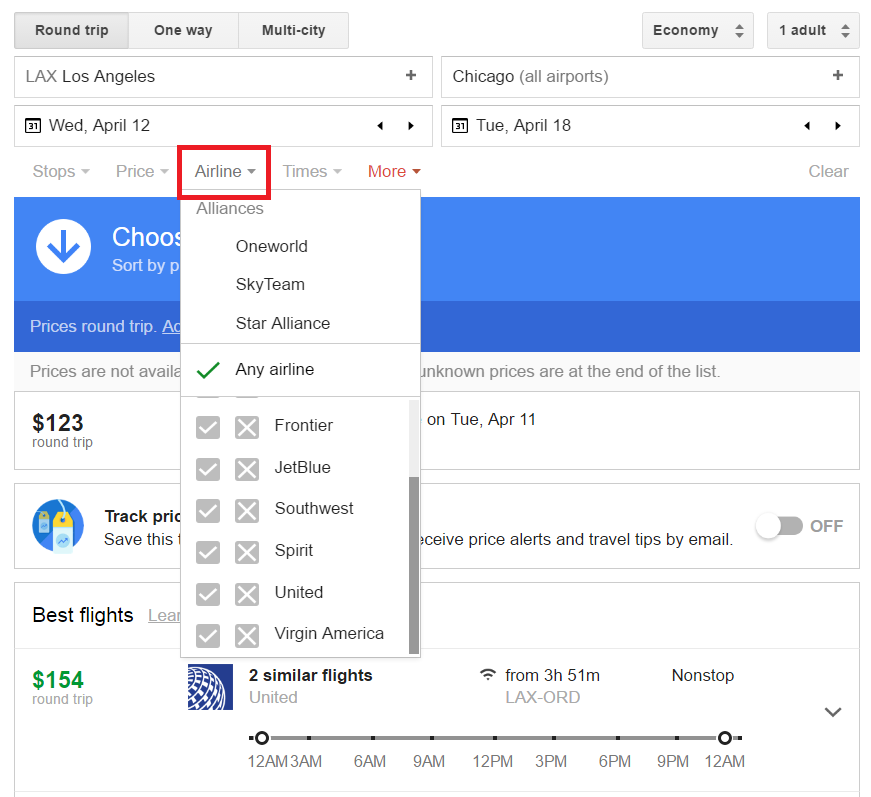This screenshot has height=797, width=871.
Task: Click the Tue, April 18 date field
Action: [x=650, y=126]
